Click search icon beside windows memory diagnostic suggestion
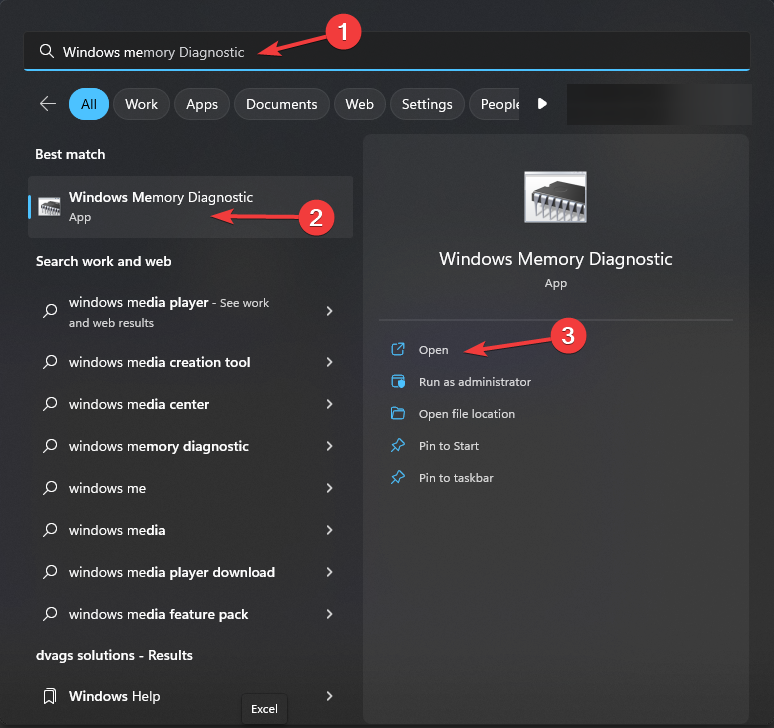The image size is (774, 728). 50,446
